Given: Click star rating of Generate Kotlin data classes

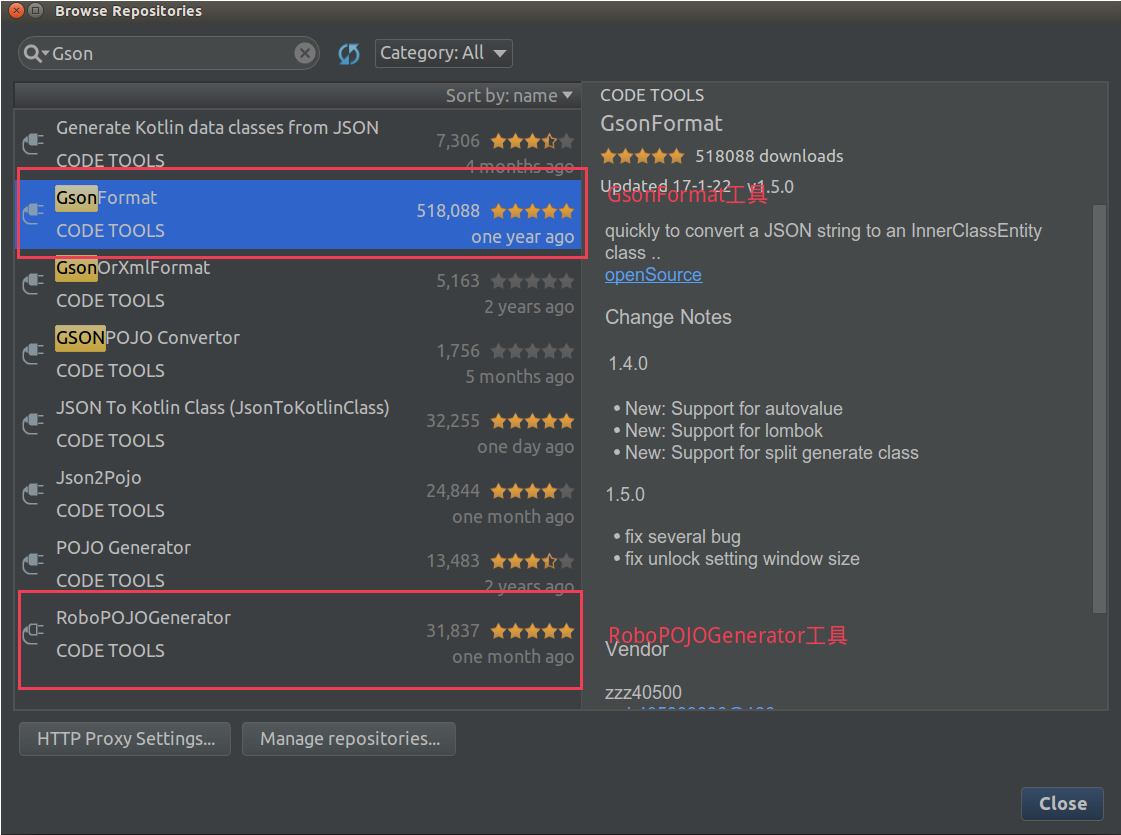Looking at the screenshot, I should (532, 141).
